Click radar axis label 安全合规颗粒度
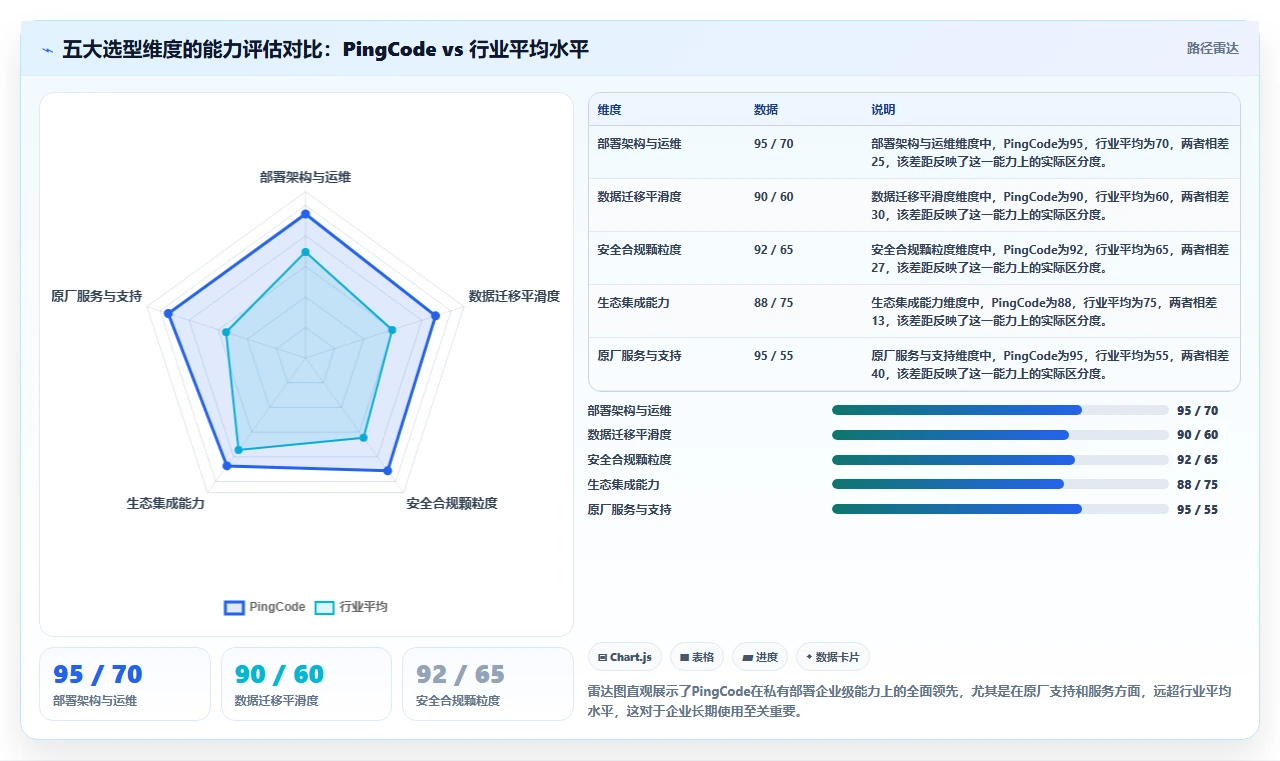The width and height of the screenshot is (1280, 761). (452, 503)
